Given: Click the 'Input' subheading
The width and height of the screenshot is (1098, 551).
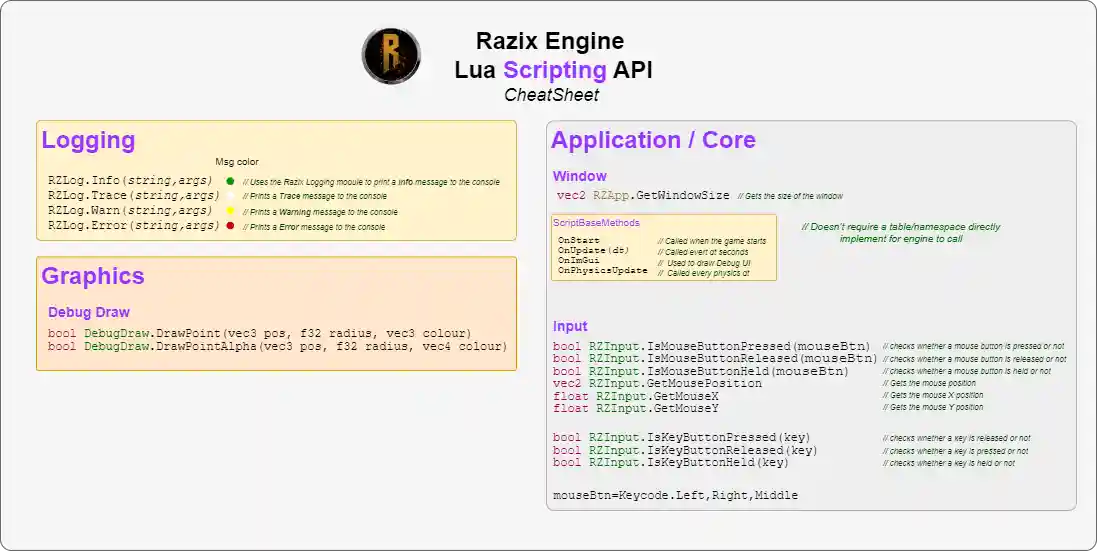Looking at the screenshot, I should pos(570,326).
